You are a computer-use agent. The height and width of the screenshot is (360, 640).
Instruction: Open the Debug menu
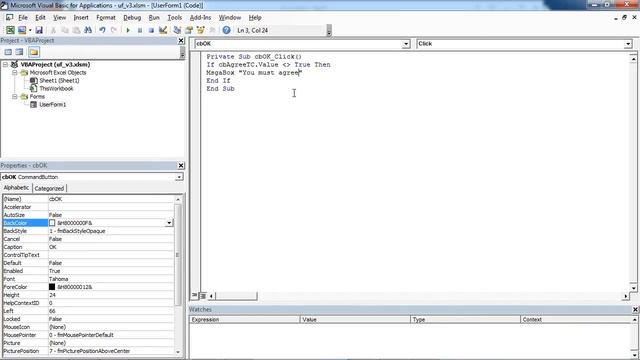pos(132,18)
